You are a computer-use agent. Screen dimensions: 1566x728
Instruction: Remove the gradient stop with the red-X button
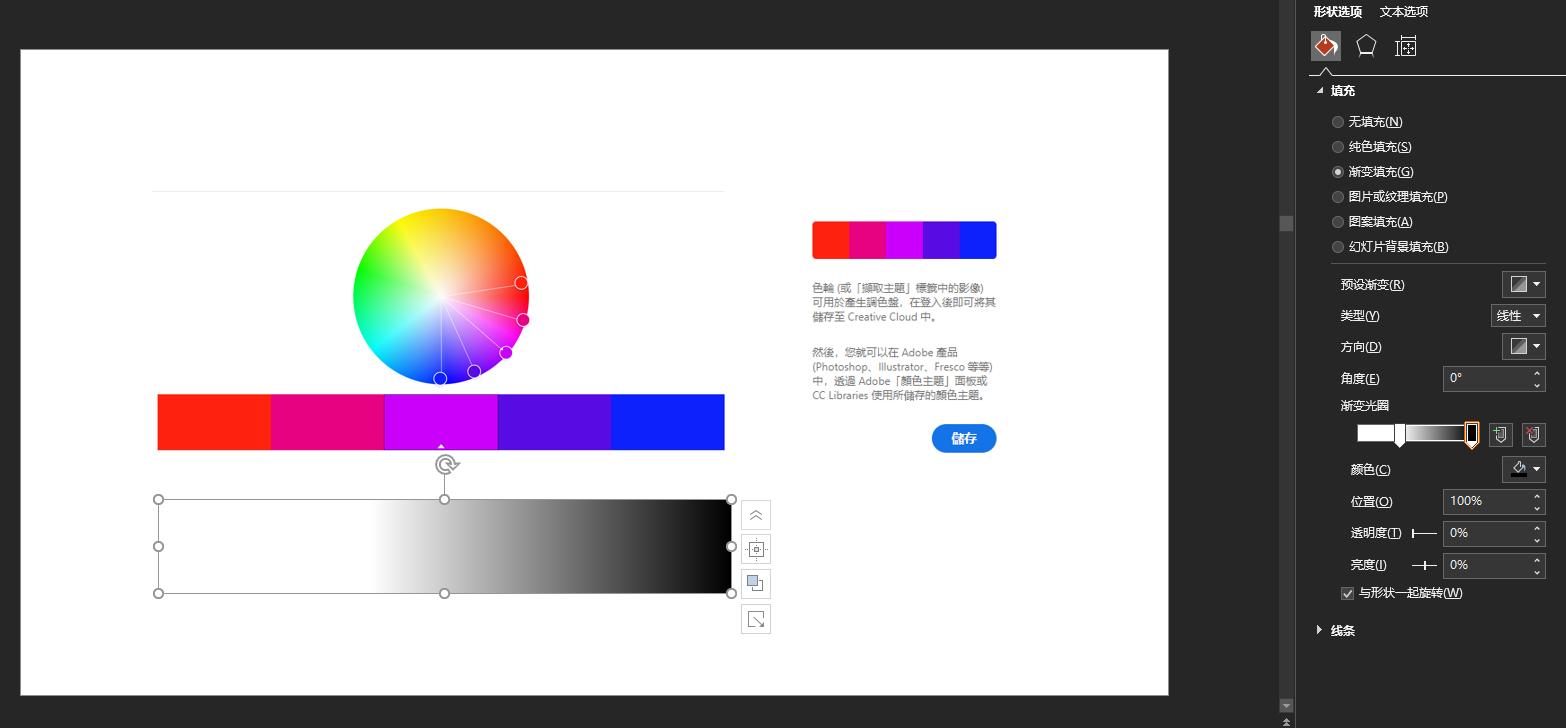(1534, 434)
